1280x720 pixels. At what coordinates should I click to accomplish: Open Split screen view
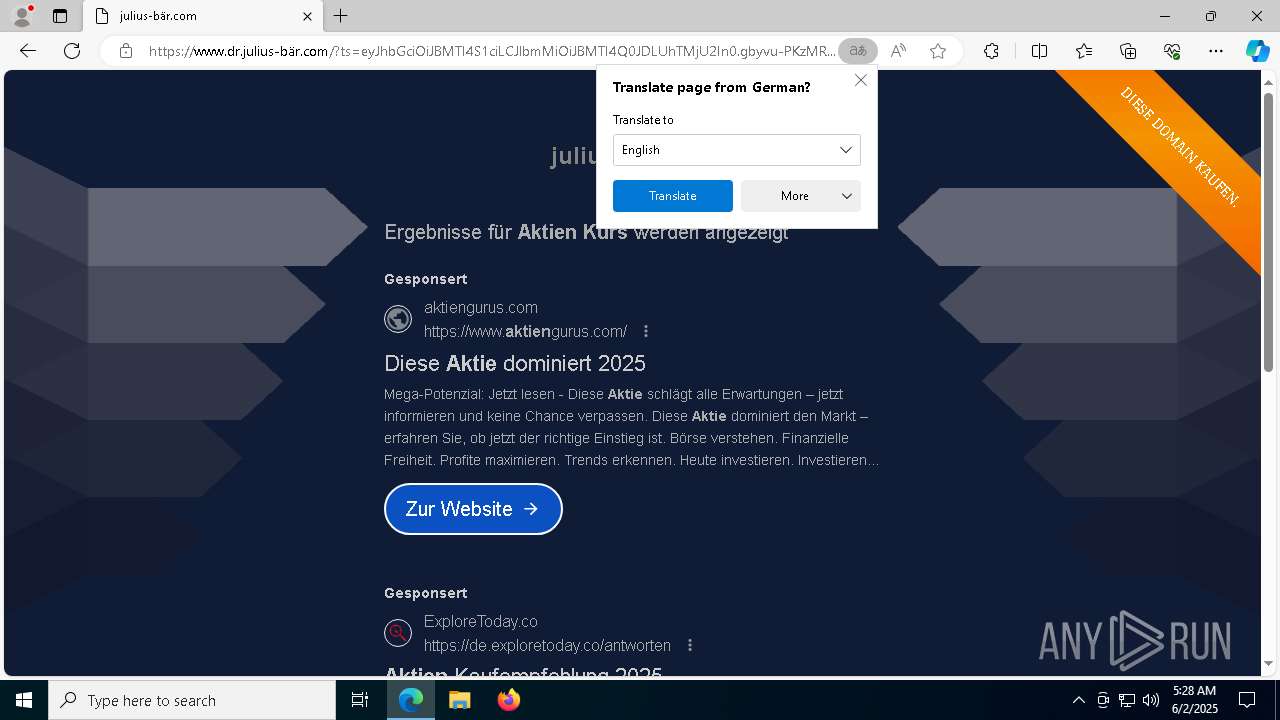tap(1039, 51)
